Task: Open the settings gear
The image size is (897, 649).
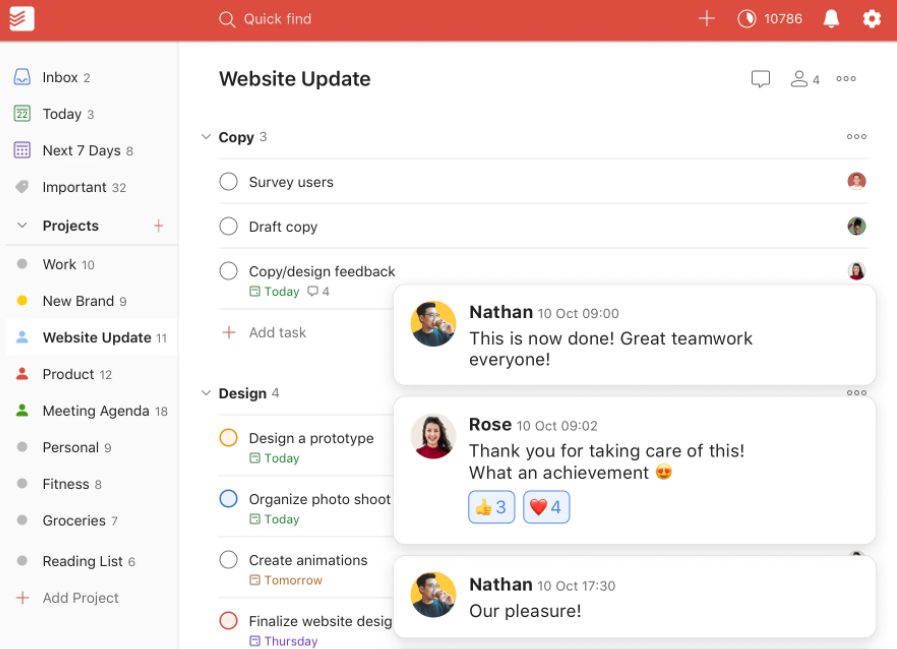Action: [x=871, y=19]
